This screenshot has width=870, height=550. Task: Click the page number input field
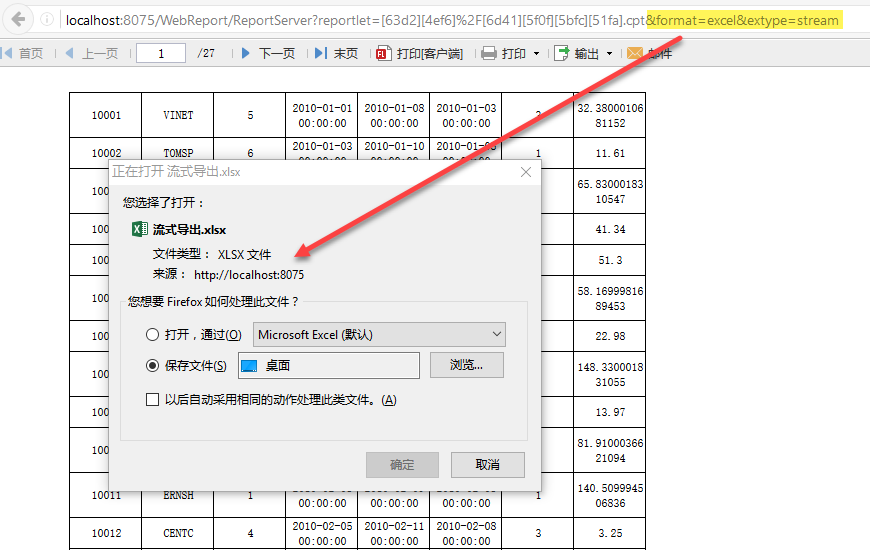[x=161, y=53]
